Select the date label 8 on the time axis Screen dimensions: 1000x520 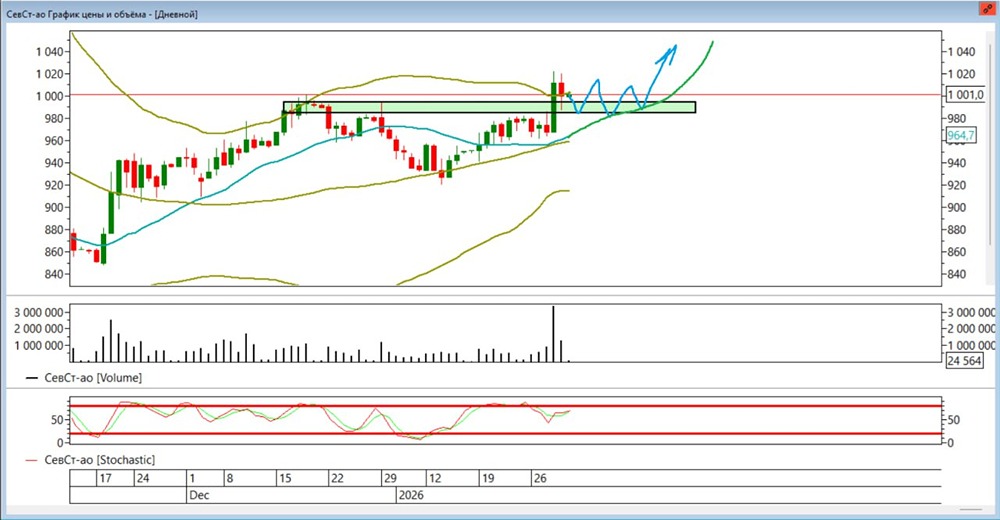click(230, 478)
